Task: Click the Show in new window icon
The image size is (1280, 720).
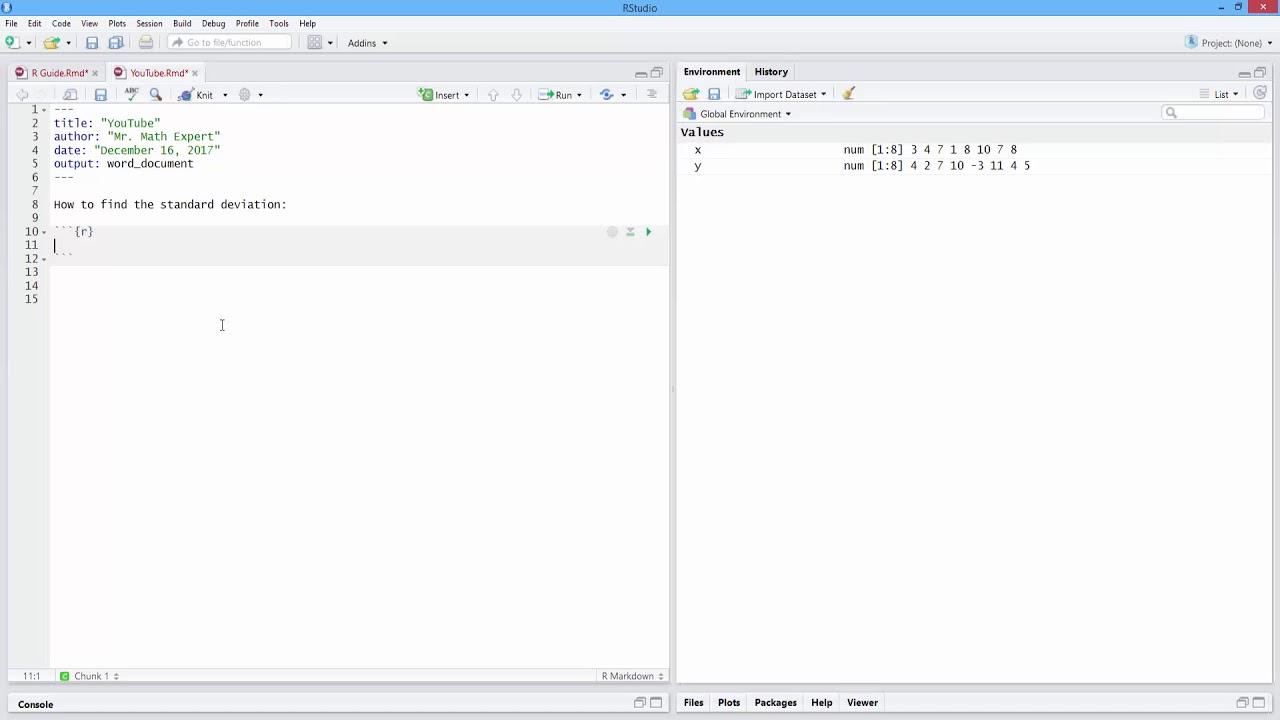Action: point(70,95)
